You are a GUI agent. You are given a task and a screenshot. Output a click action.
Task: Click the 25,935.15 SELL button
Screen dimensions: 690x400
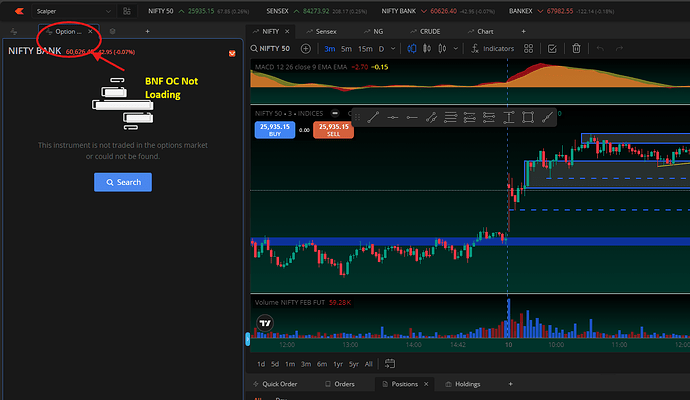333,130
